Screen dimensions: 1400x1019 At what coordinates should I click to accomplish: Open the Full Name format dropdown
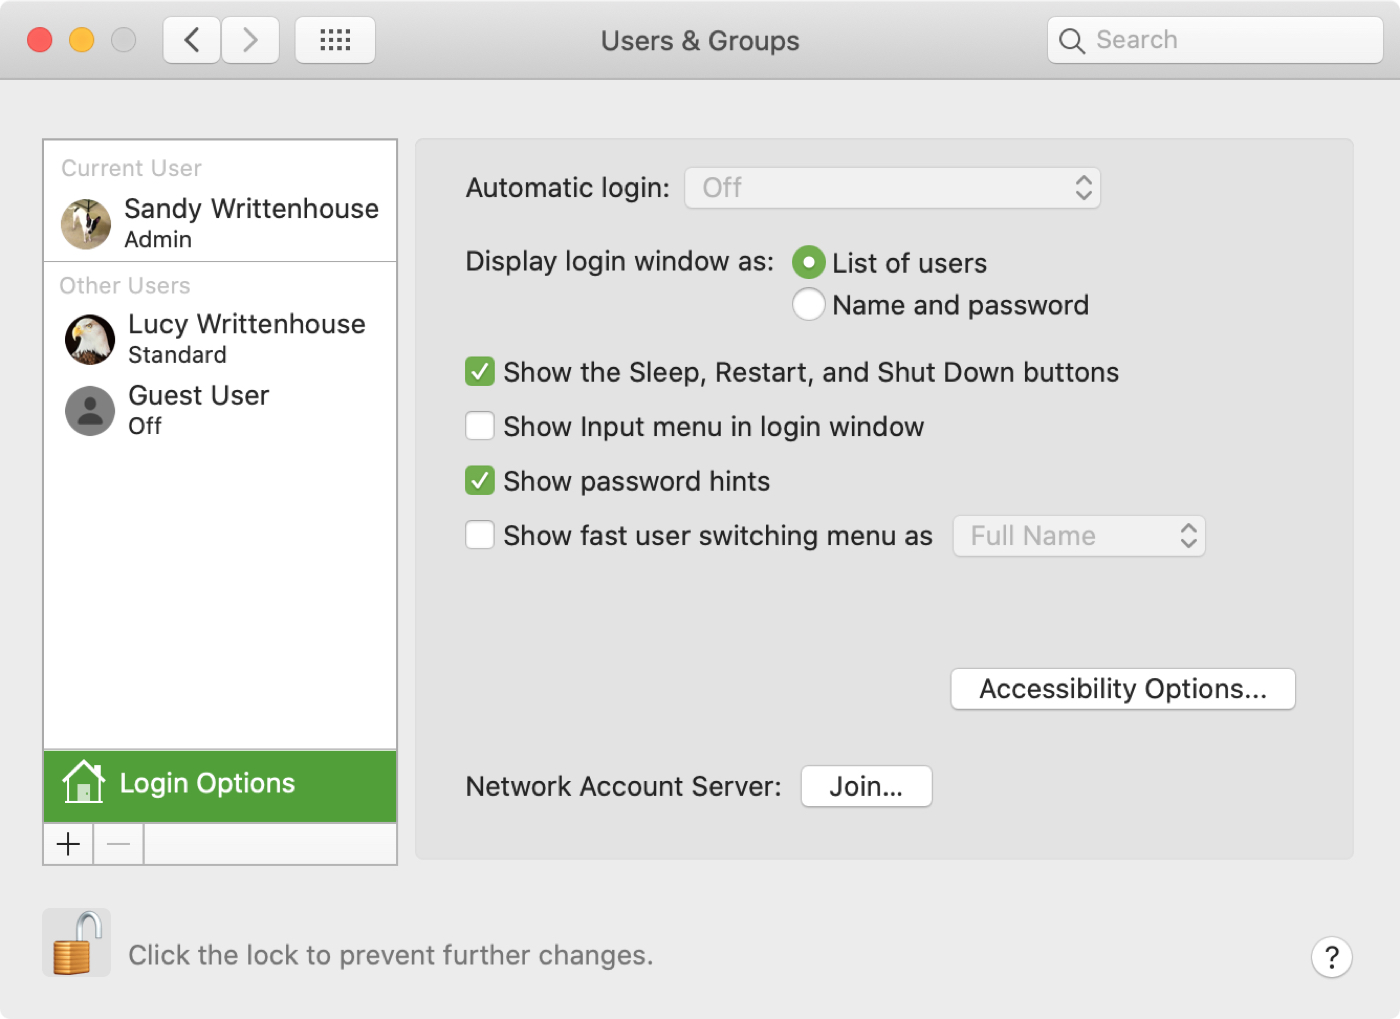pos(1078,535)
